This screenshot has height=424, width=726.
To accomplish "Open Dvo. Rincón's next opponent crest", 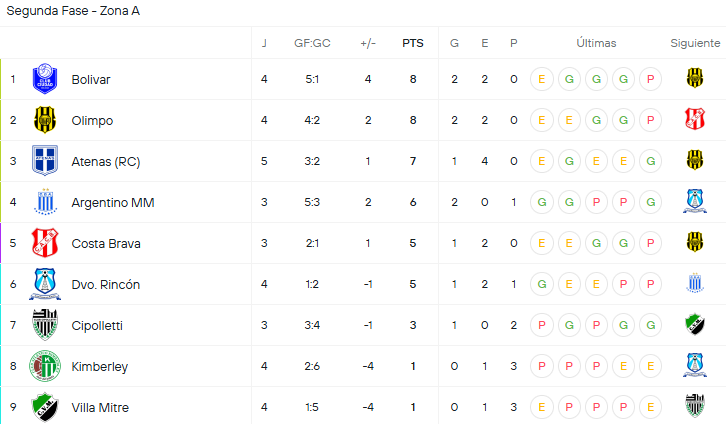I will [x=695, y=284].
